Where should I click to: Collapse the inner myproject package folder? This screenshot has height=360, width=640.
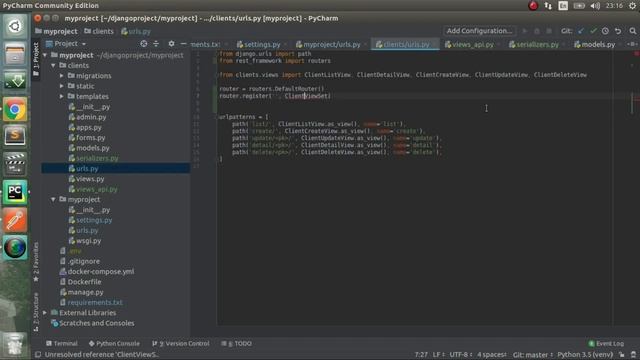[53, 199]
